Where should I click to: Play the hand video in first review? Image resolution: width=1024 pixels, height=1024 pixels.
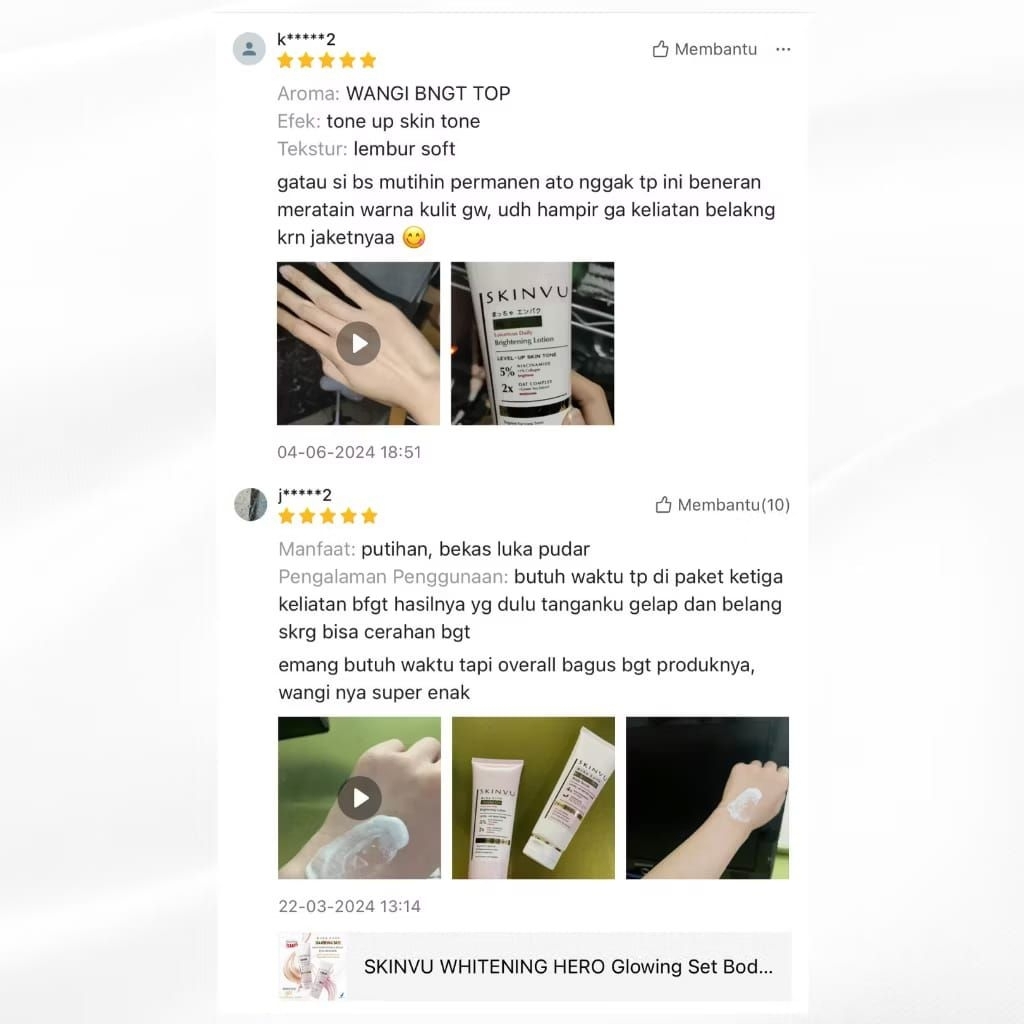tap(359, 344)
